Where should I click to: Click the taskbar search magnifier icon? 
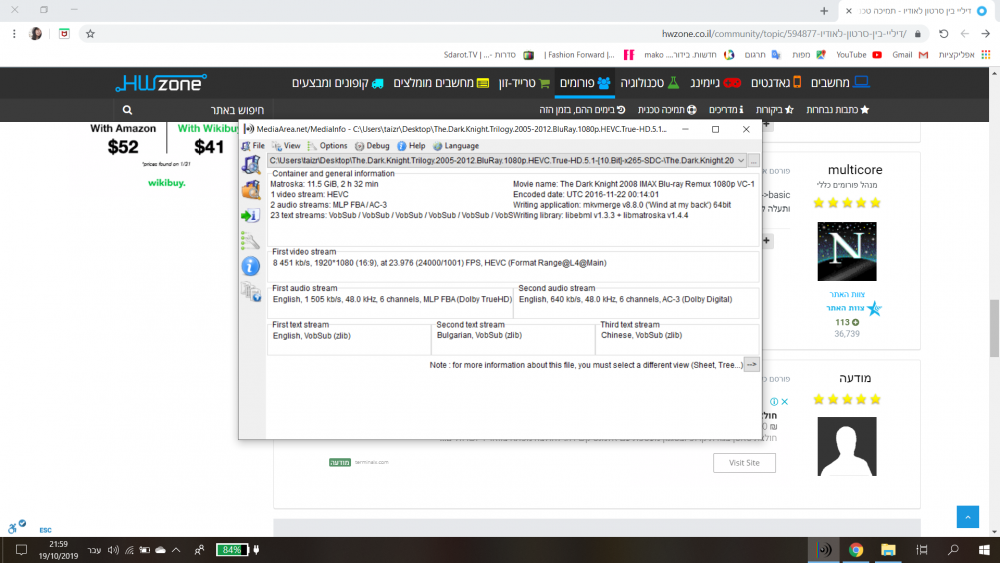pos(953,550)
